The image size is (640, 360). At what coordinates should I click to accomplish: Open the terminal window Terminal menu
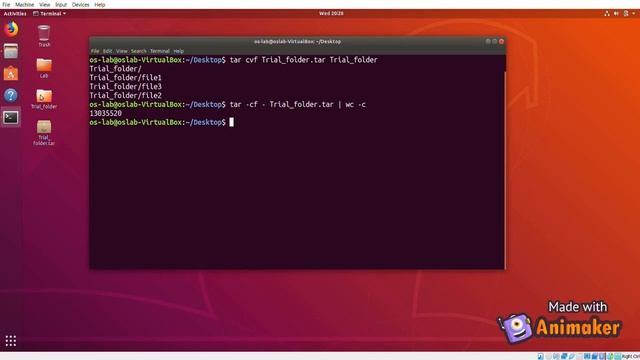160,51
